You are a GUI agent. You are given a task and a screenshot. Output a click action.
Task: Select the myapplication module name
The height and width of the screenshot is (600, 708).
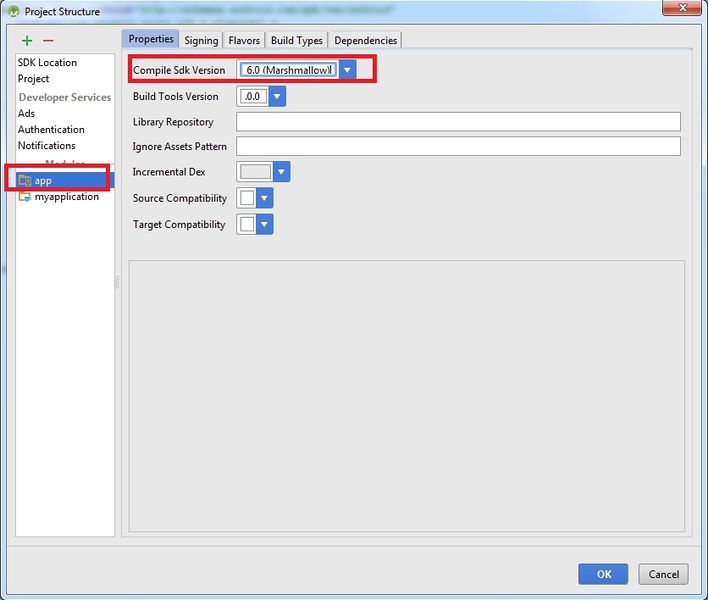(x=67, y=196)
